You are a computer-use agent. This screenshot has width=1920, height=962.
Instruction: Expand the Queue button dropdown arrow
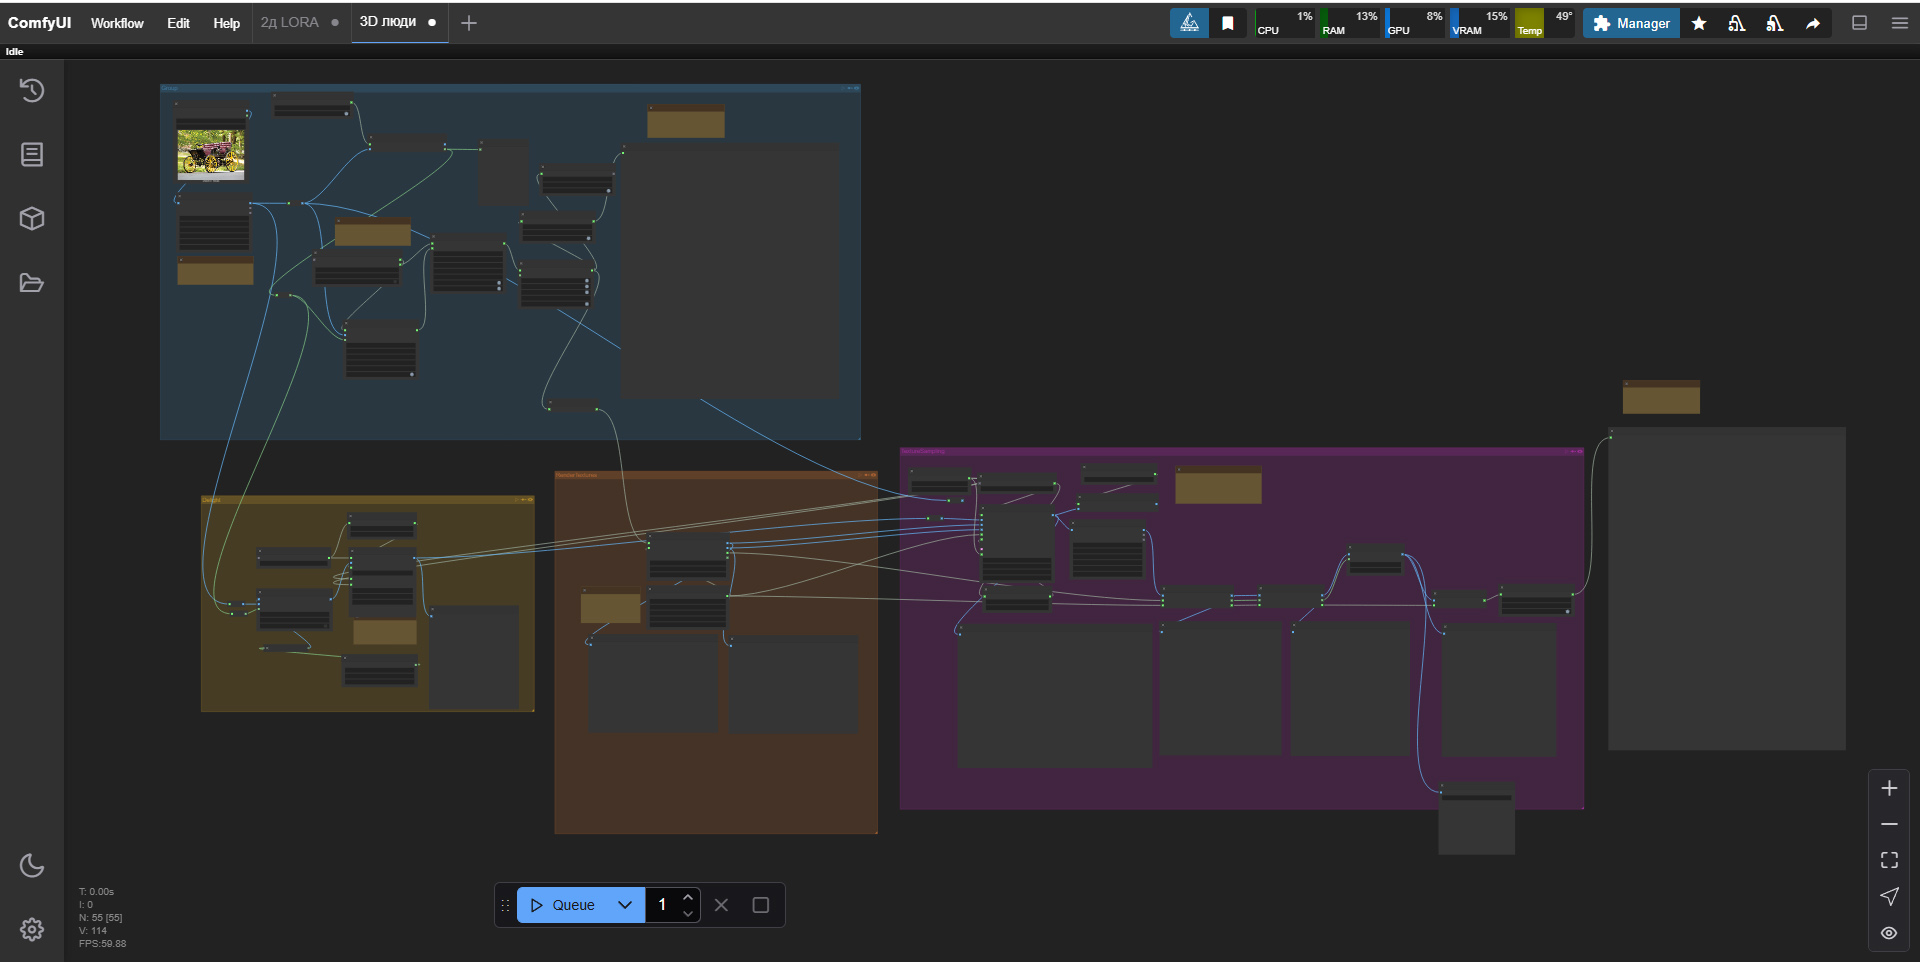(x=625, y=905)
